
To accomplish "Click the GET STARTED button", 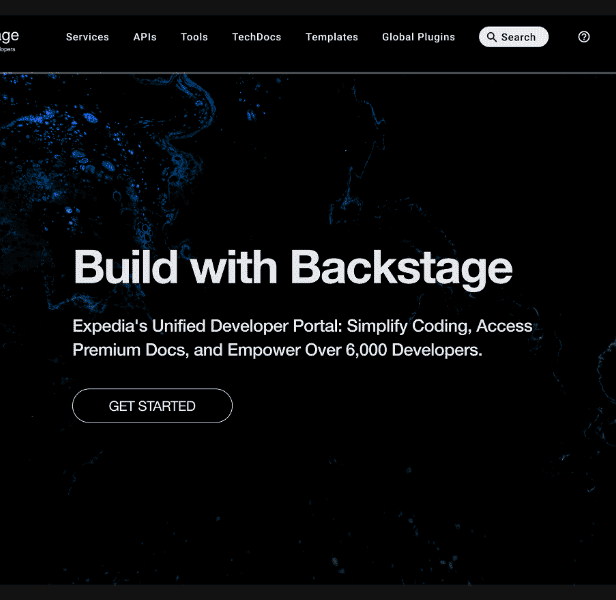I will [x=152, y=406].
